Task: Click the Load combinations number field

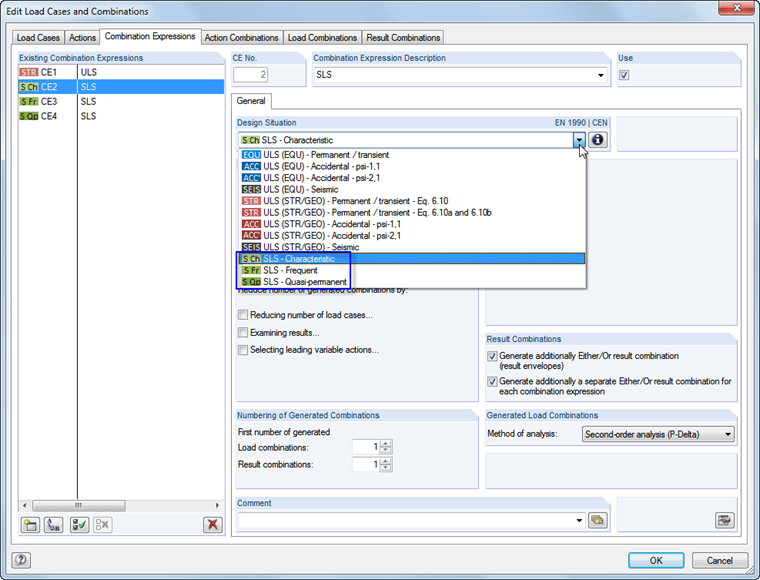Action: (366, 447)
